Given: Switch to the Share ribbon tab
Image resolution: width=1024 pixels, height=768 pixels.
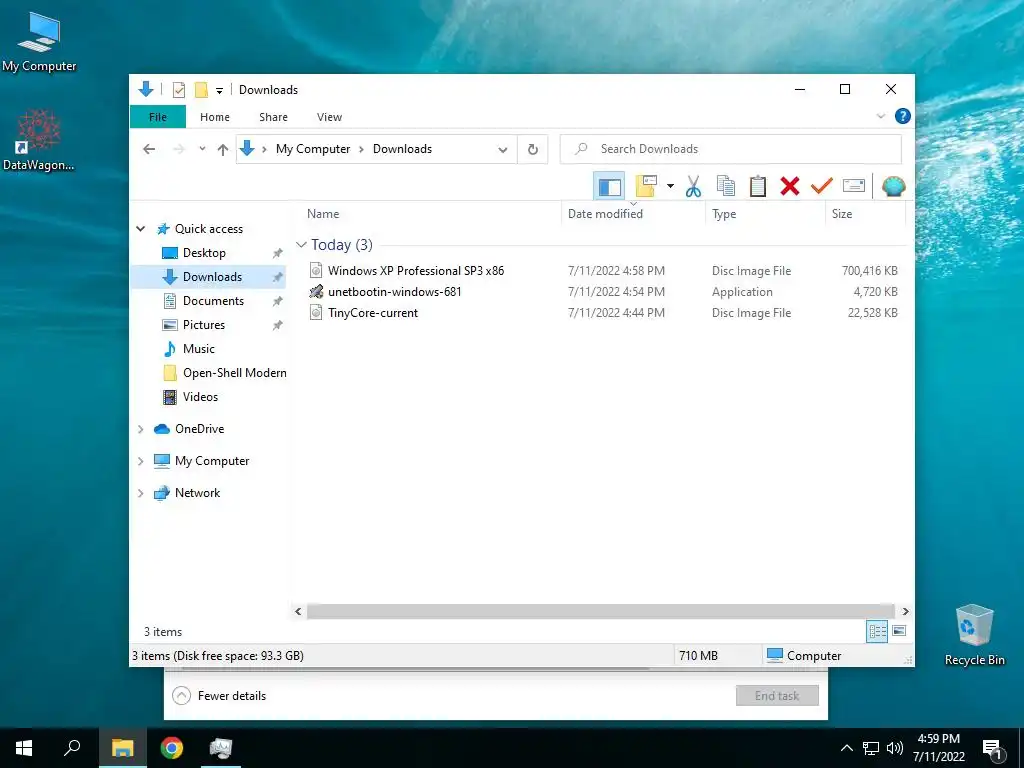Looking at the screenshot, I should click(x=273, y=117).
